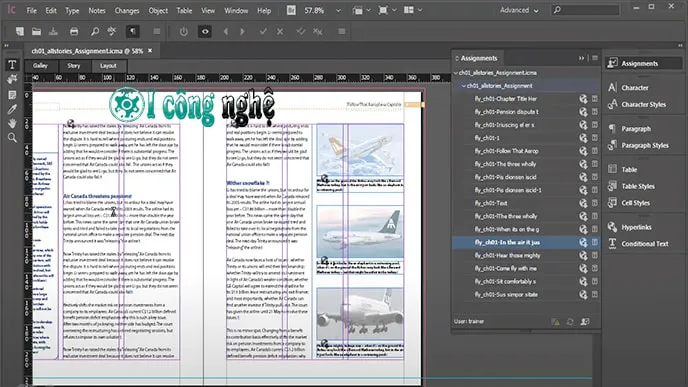Image resolution: width=688 pixels, height=387 pixels.
Task: Select the Eyedropper tool
Action: point(12,109)
